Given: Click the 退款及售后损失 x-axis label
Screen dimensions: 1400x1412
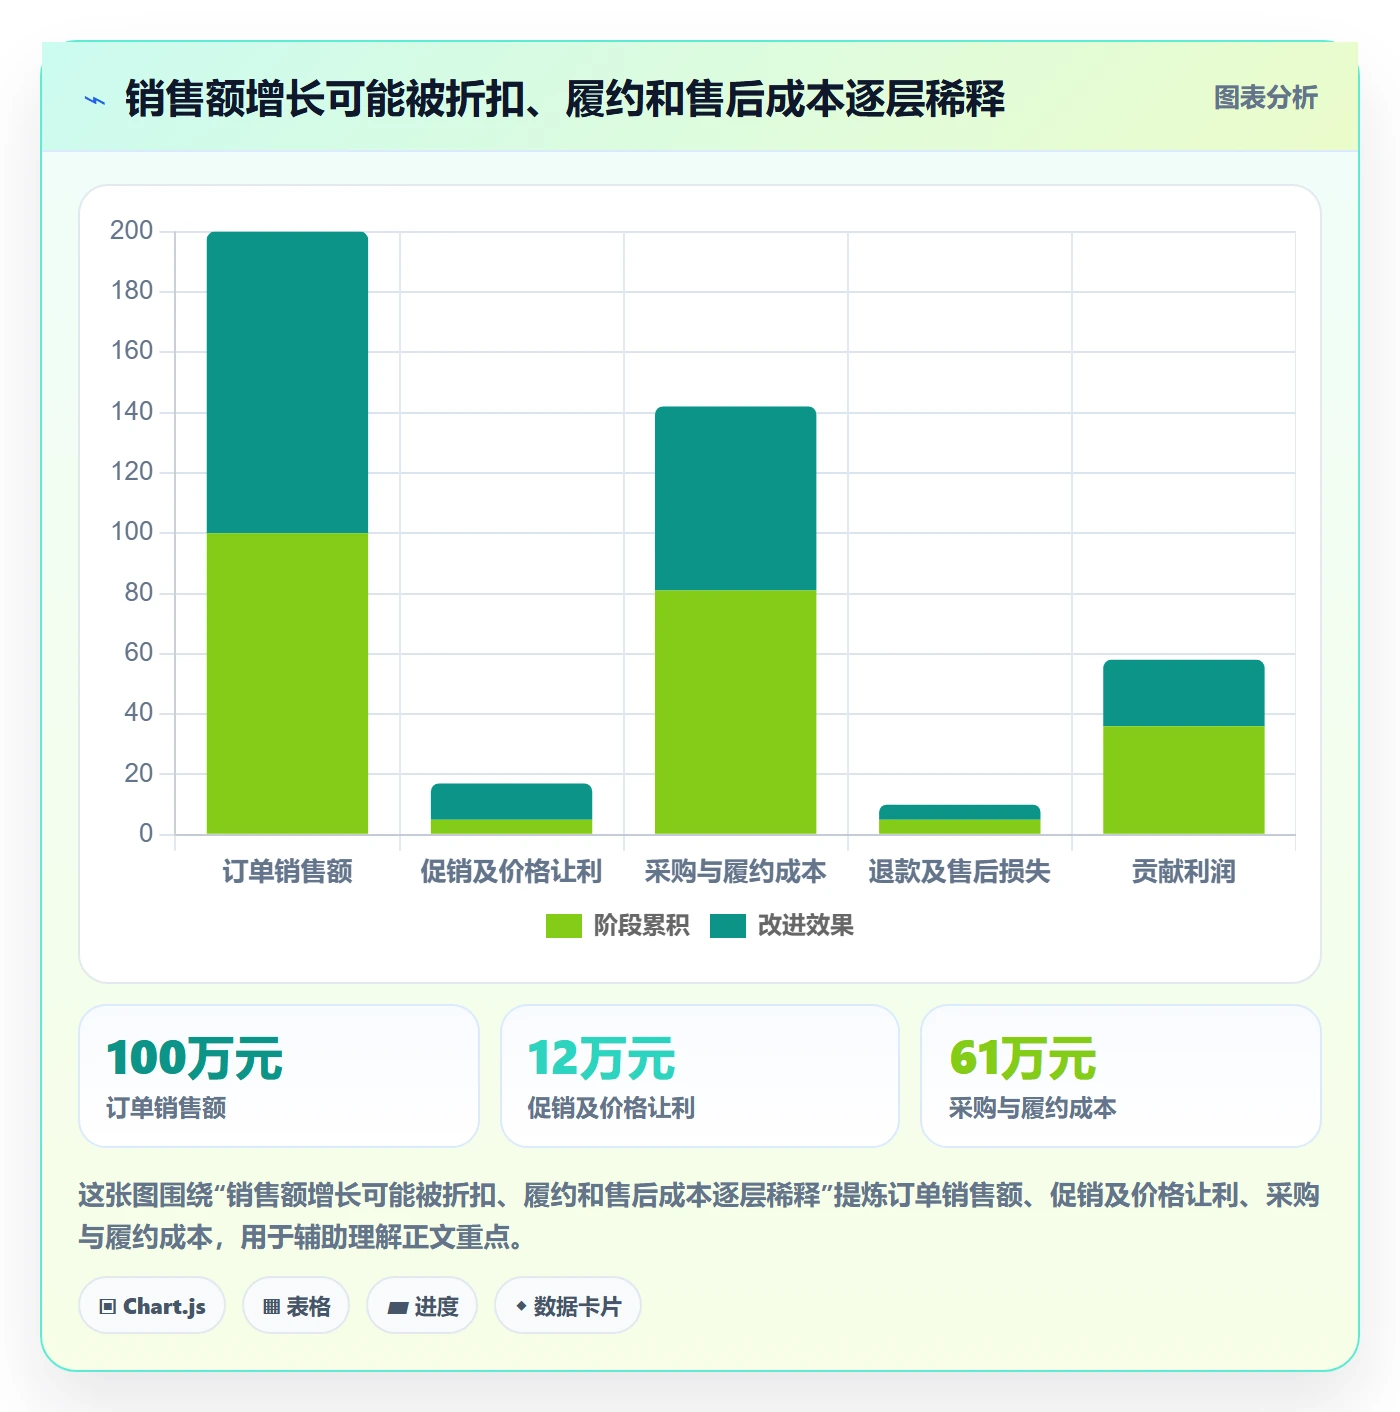Looking at the screenshot, I should point(959,872).
